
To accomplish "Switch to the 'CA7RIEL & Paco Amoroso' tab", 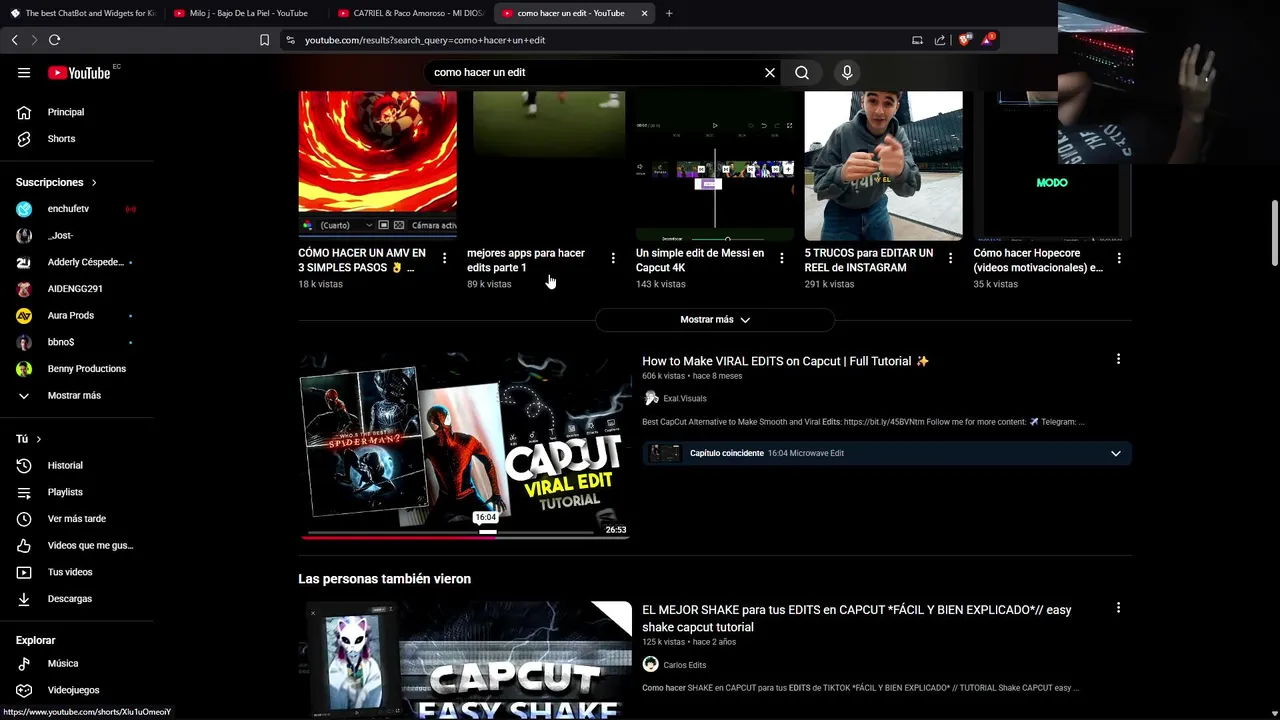I will (412, 13).
